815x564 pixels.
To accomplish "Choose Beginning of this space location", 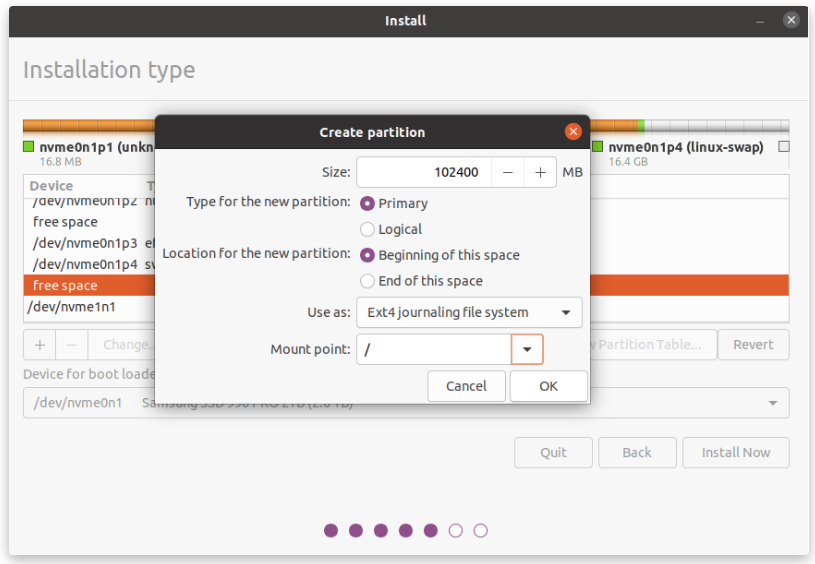I will click(x=368, y=255).
